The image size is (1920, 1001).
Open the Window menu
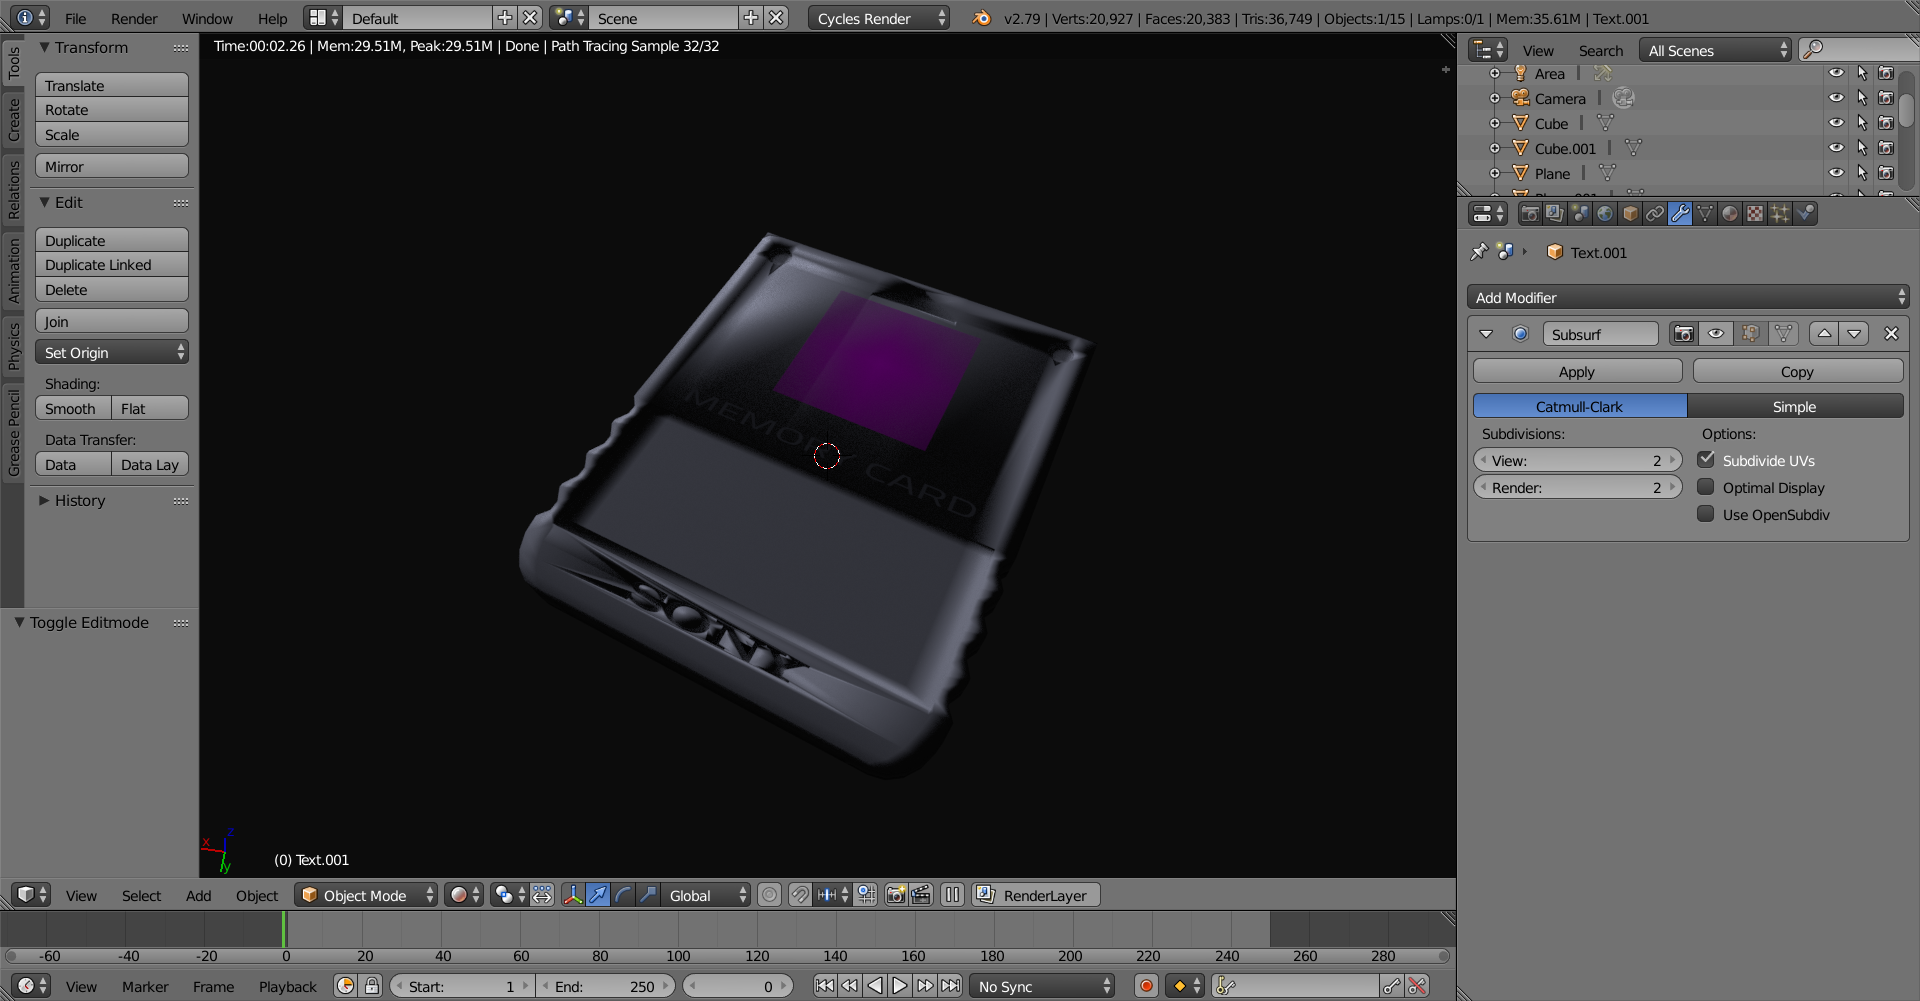[207, 18]
